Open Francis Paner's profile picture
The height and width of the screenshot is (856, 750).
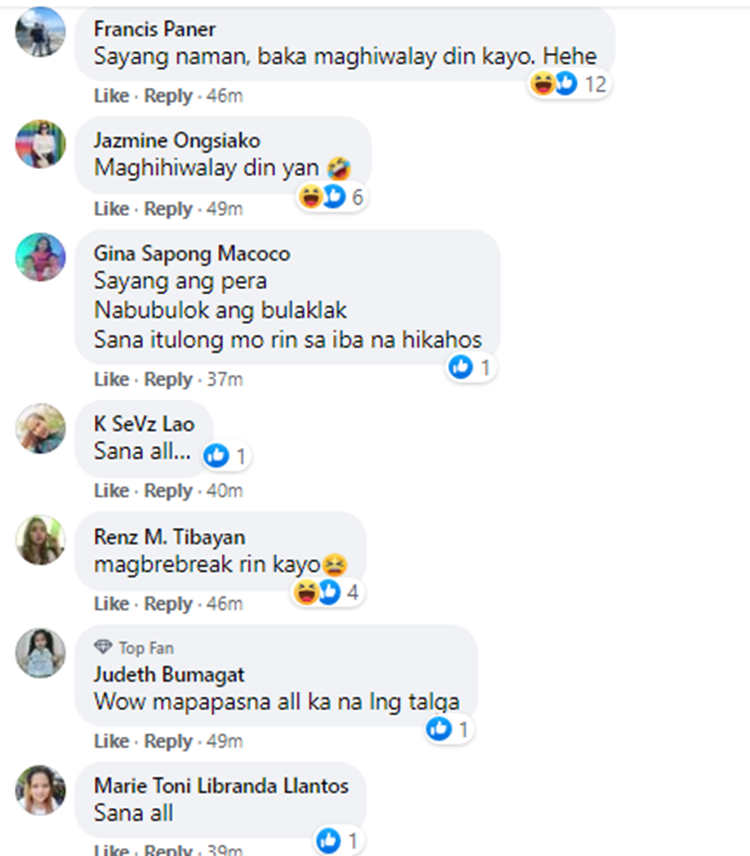click(x=40, y=32)
